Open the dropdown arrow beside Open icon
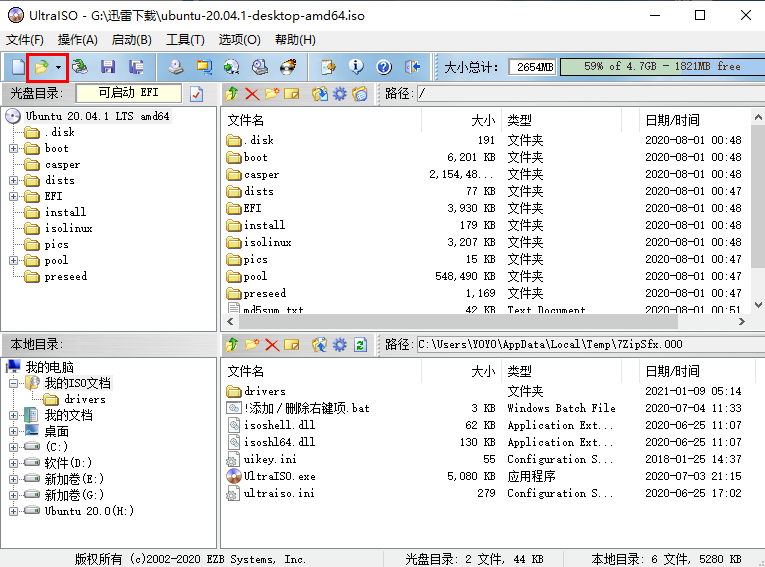 pyautogui.click(x=59, y=67)
